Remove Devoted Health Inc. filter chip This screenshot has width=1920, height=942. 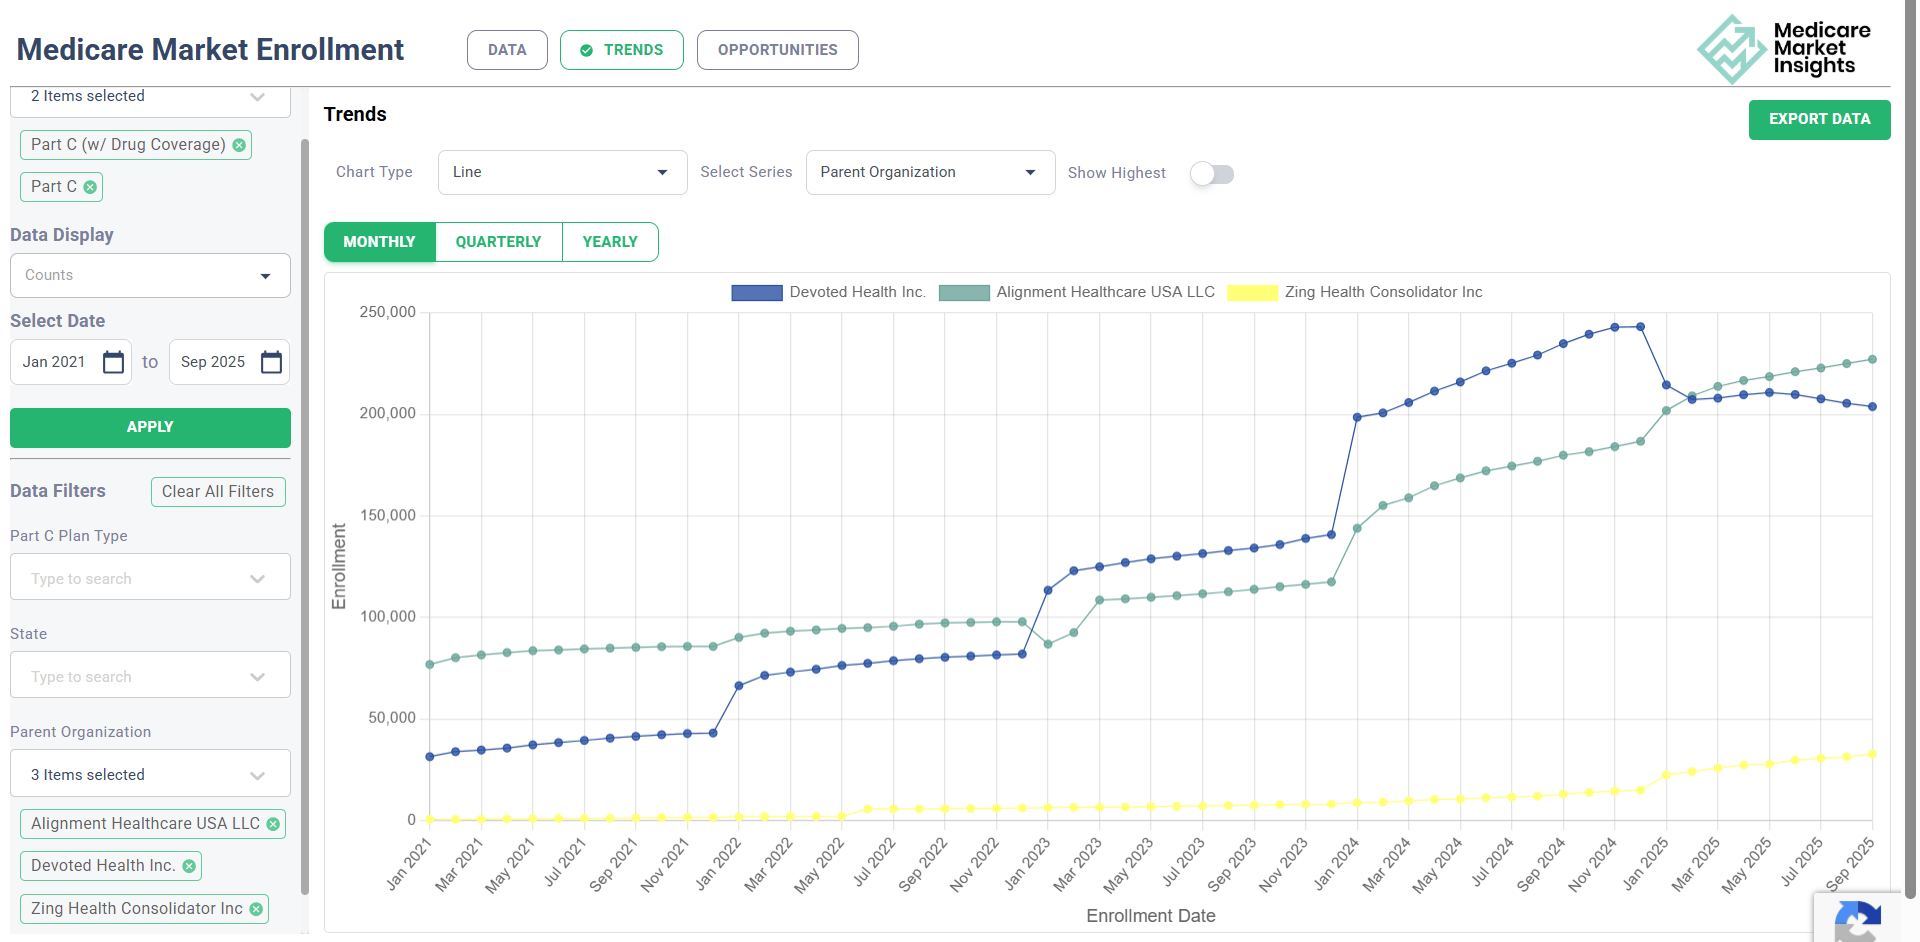pos(189,866)
